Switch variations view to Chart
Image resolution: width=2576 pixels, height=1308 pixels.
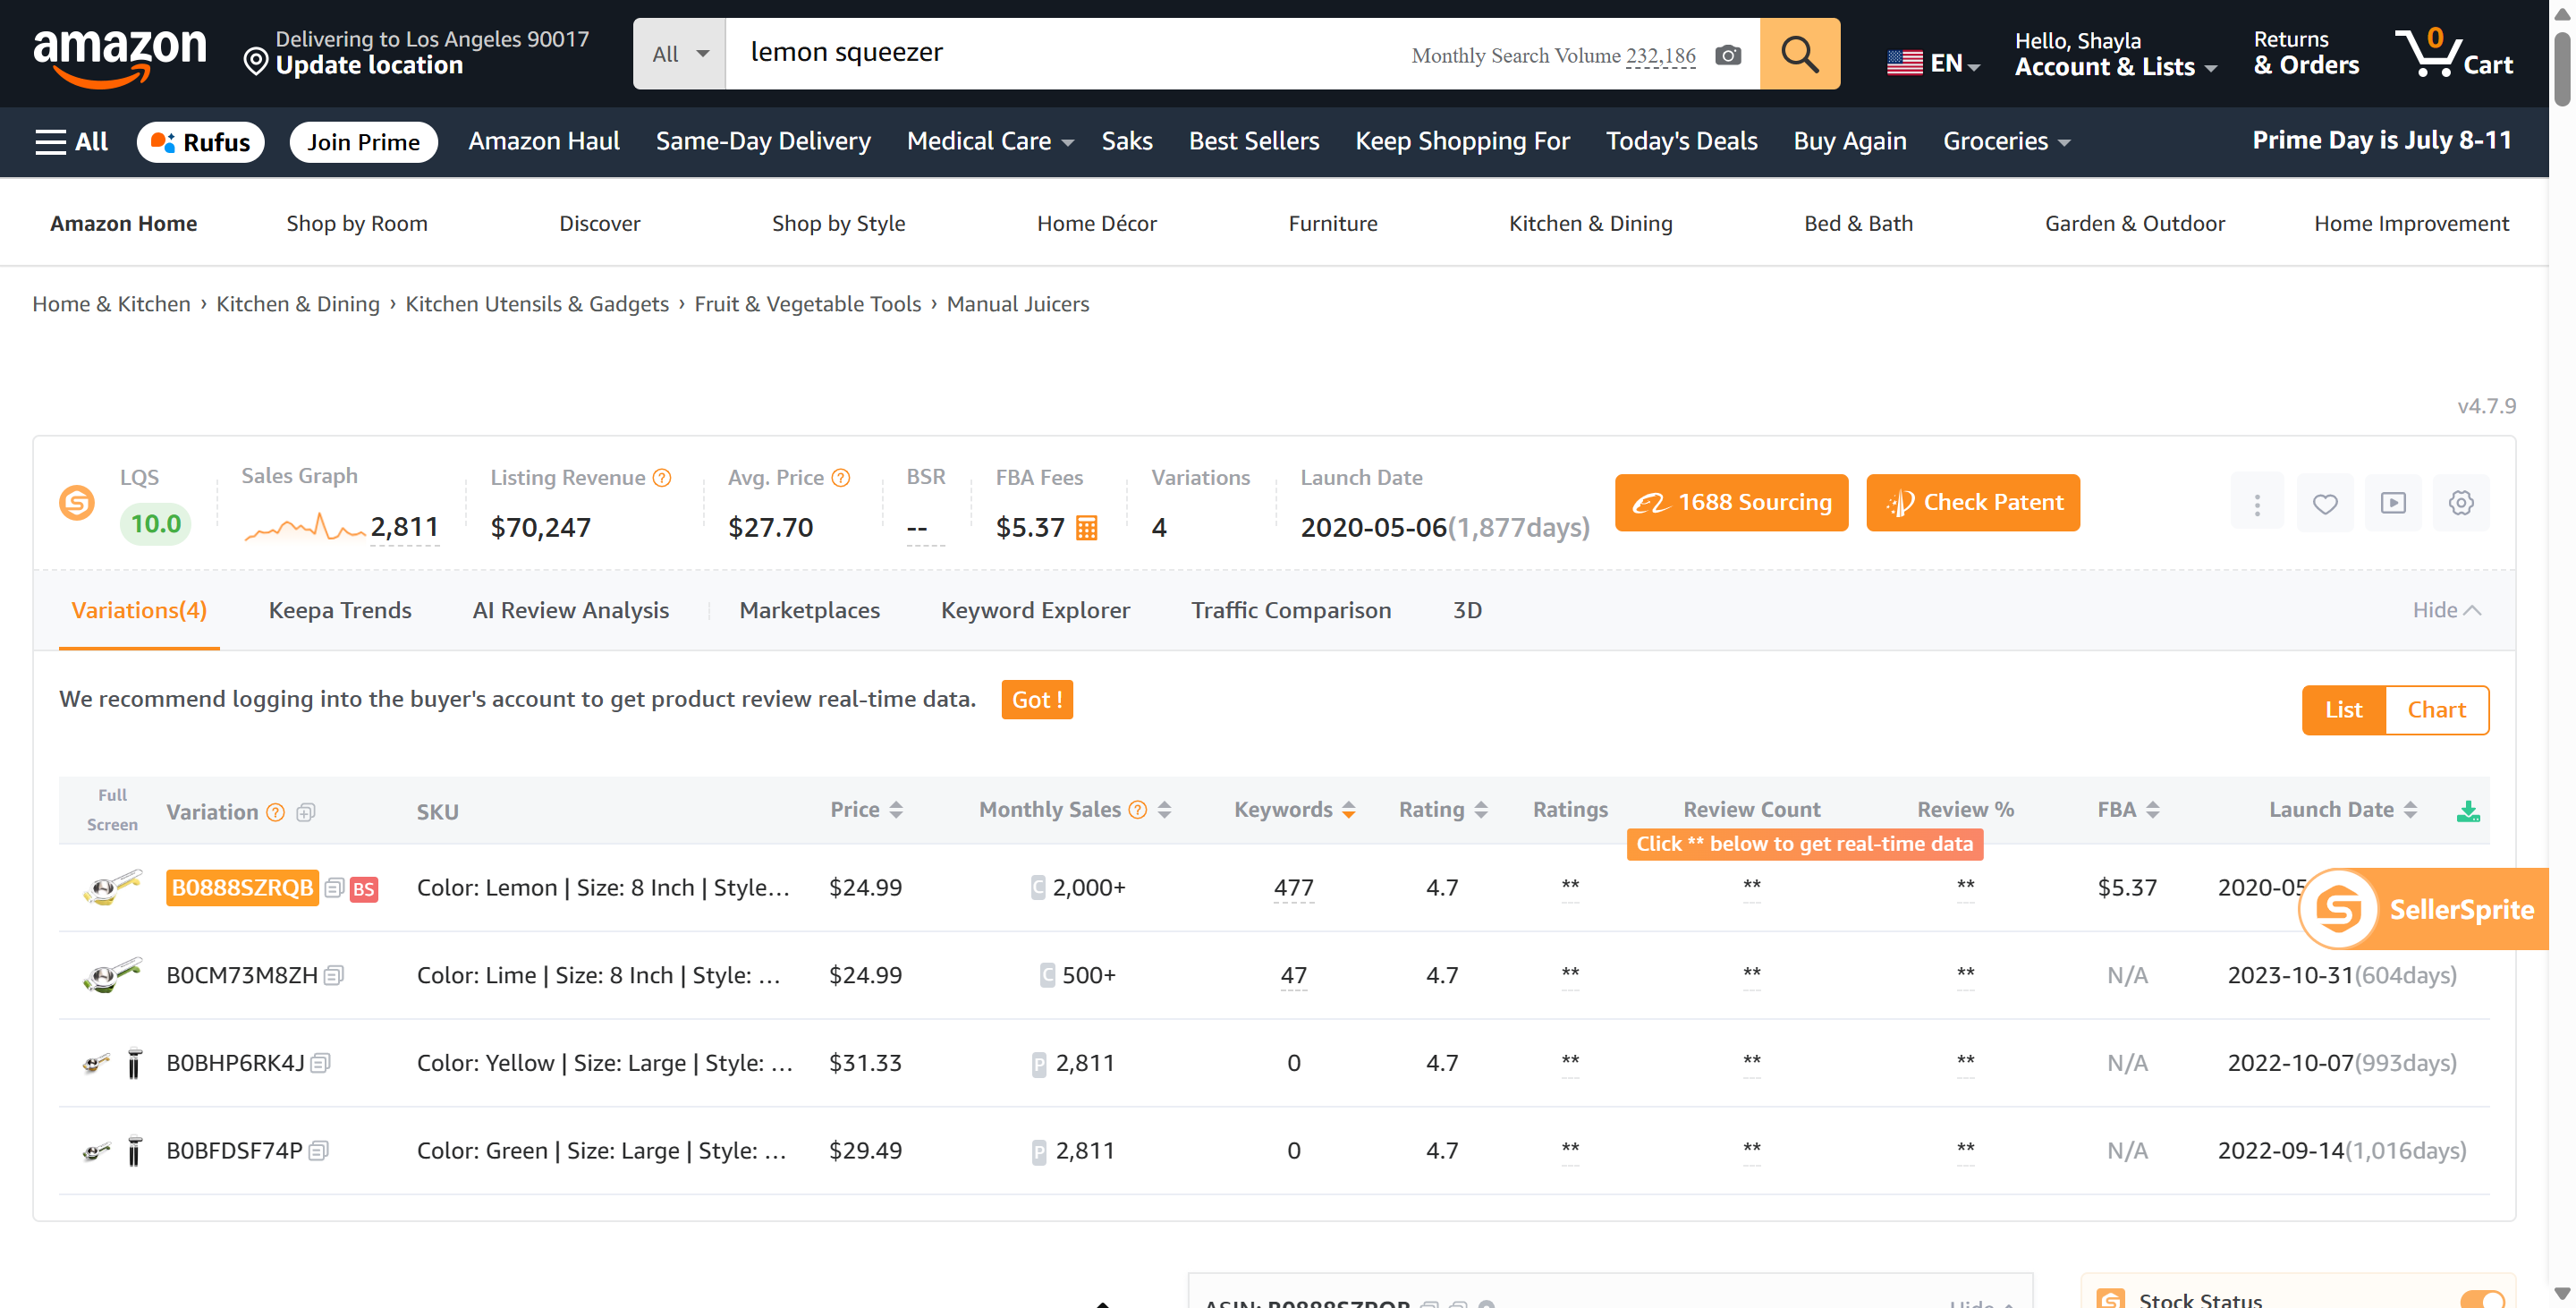click(2436, 710)
